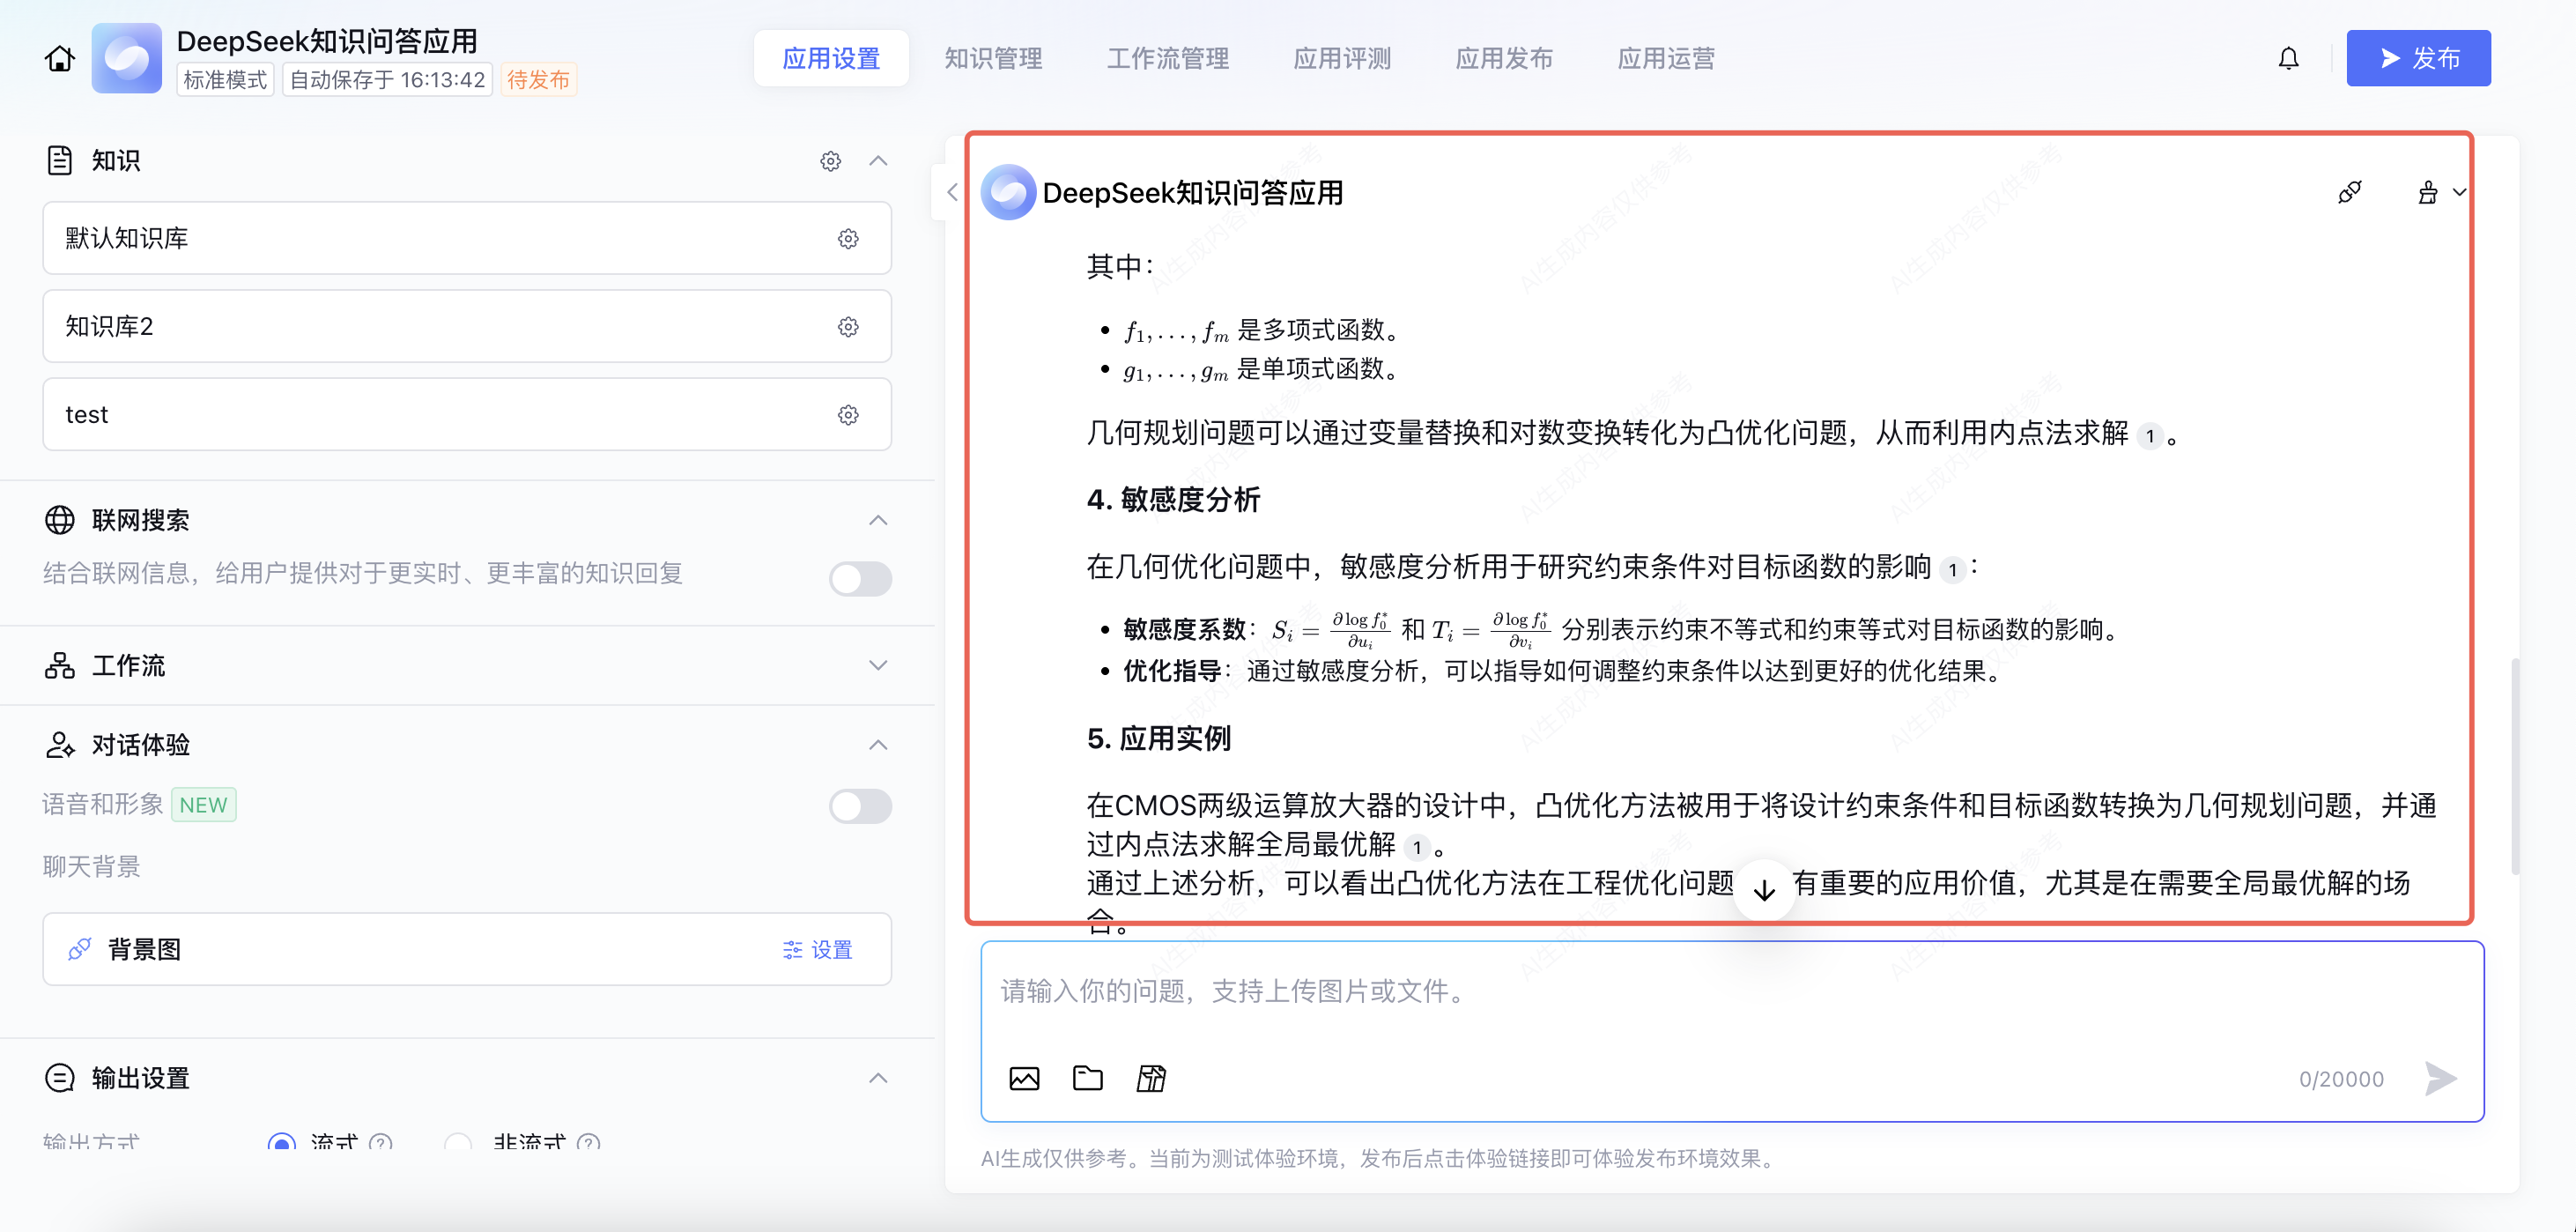Click the 发布 button
Viewport: 2576px width, 1232px height.
click(2417, 59)
